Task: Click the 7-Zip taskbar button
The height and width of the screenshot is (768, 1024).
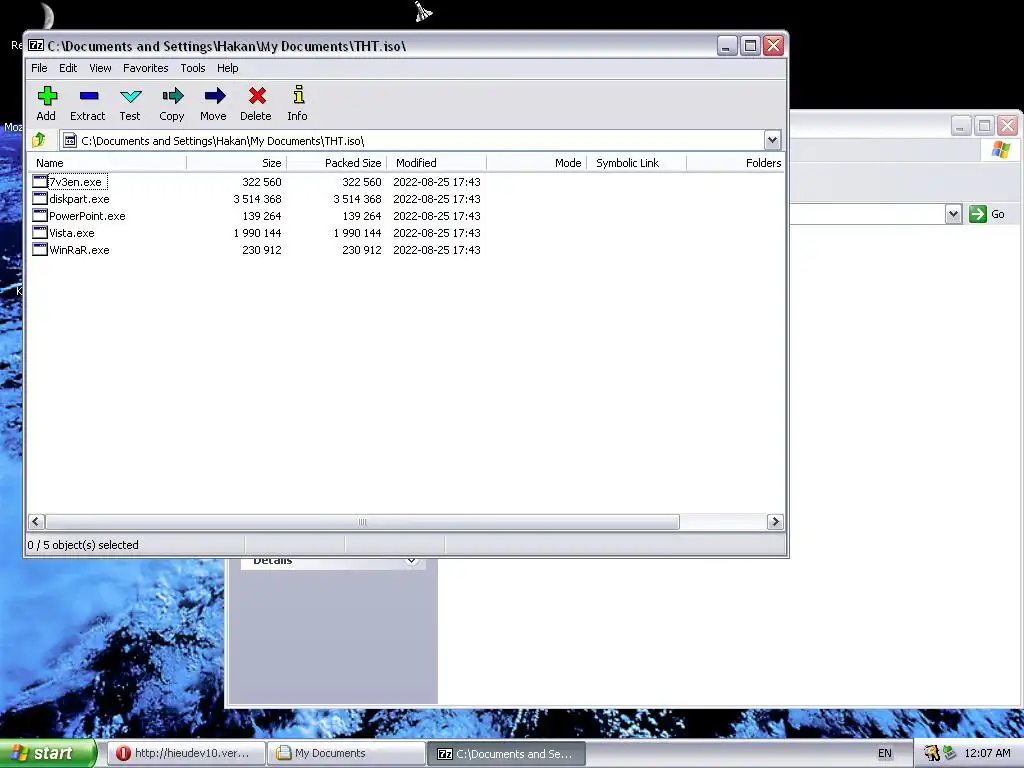Action: 506,753
